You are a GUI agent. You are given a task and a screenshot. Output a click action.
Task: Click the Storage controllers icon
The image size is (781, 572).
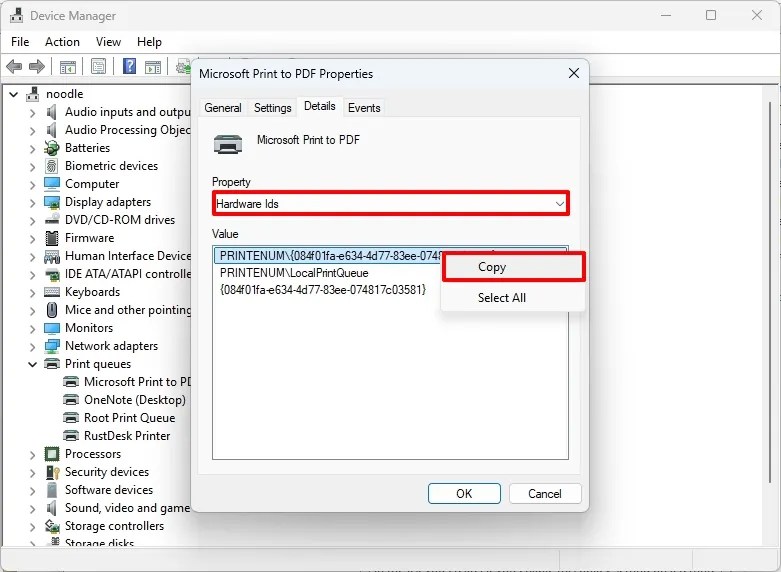(x=52, y=526)
